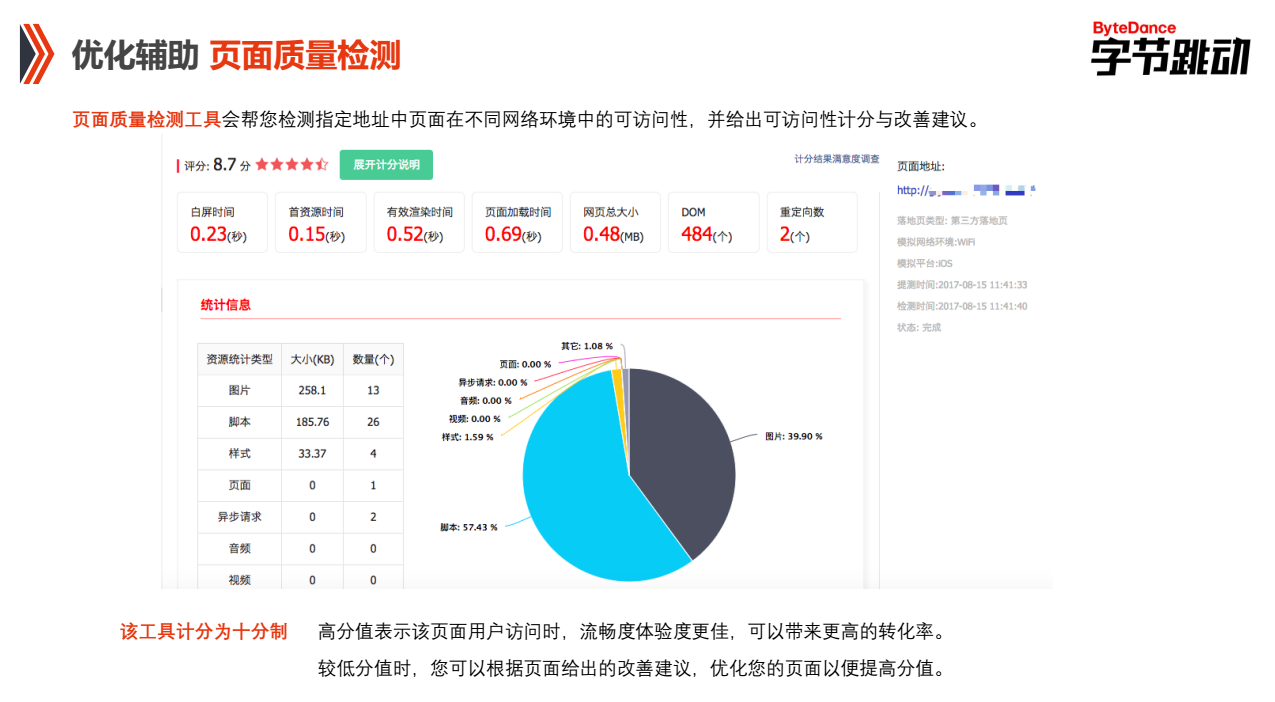Select the 网页总大小 0.48MB card
The height and width of the screenshot is (702, 1275).
click(615, 222)
